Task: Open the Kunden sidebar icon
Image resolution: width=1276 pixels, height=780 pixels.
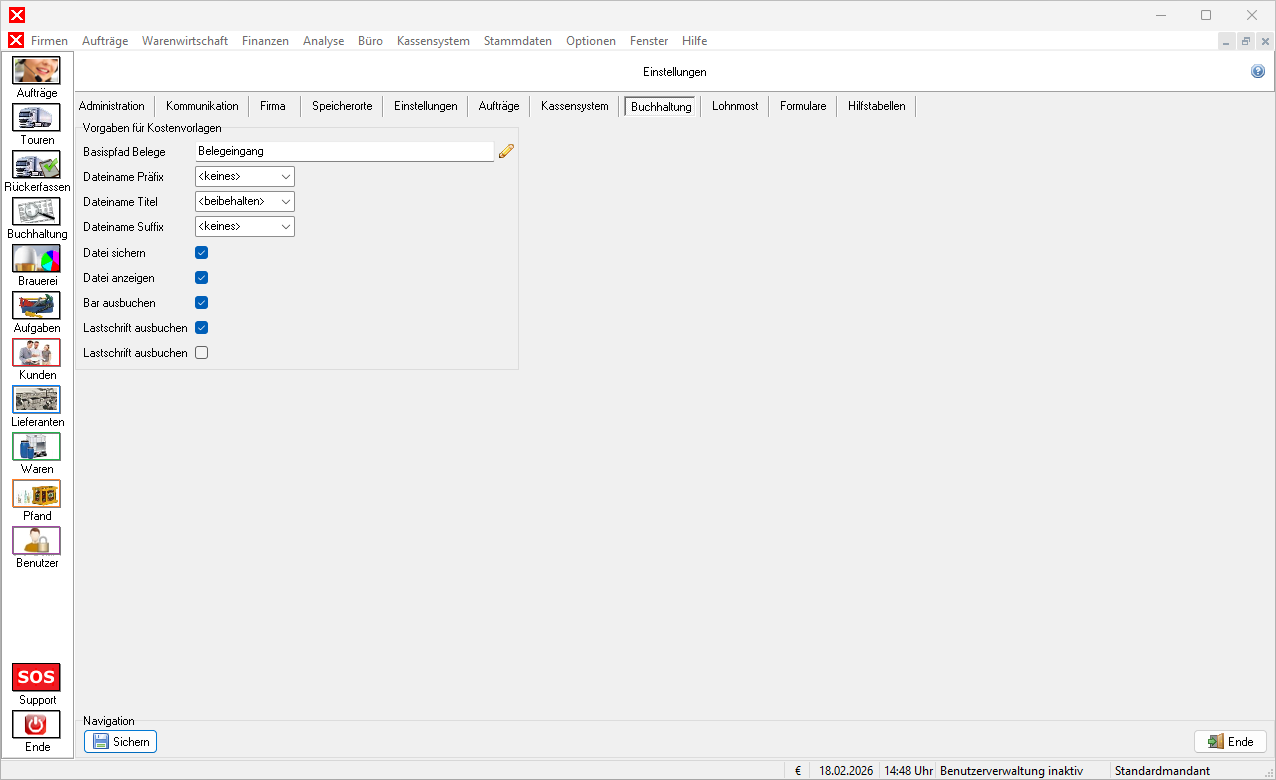Action: tap(36, 353)
